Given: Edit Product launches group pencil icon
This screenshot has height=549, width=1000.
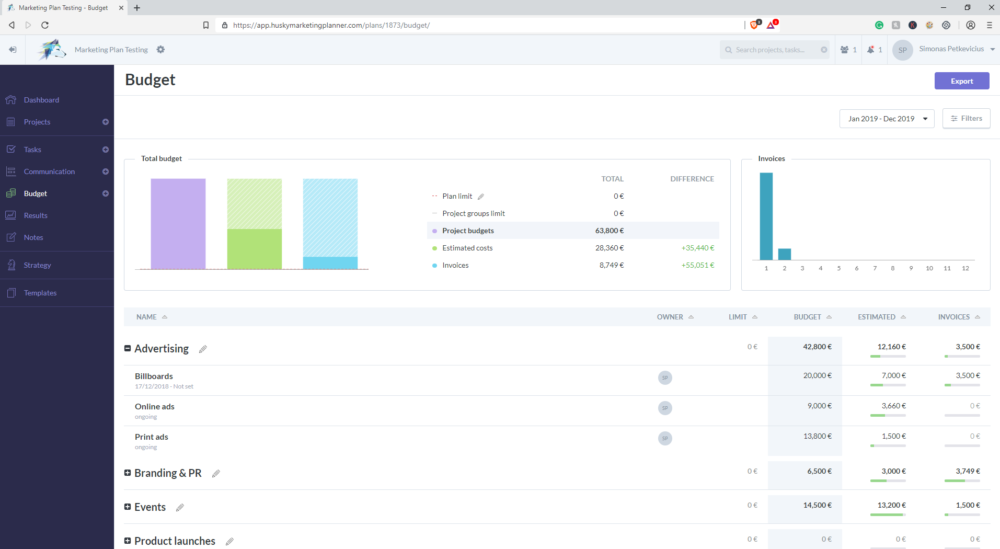Looking at the screenshot, I should coord(230,541).
